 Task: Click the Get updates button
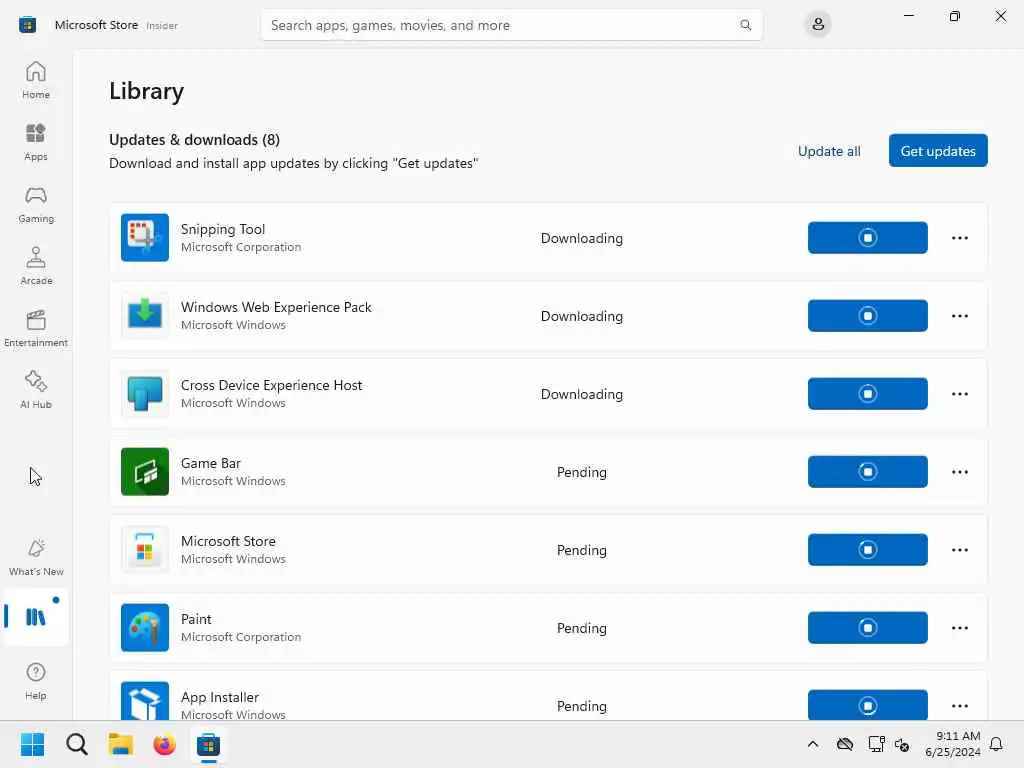click(938, 151)
